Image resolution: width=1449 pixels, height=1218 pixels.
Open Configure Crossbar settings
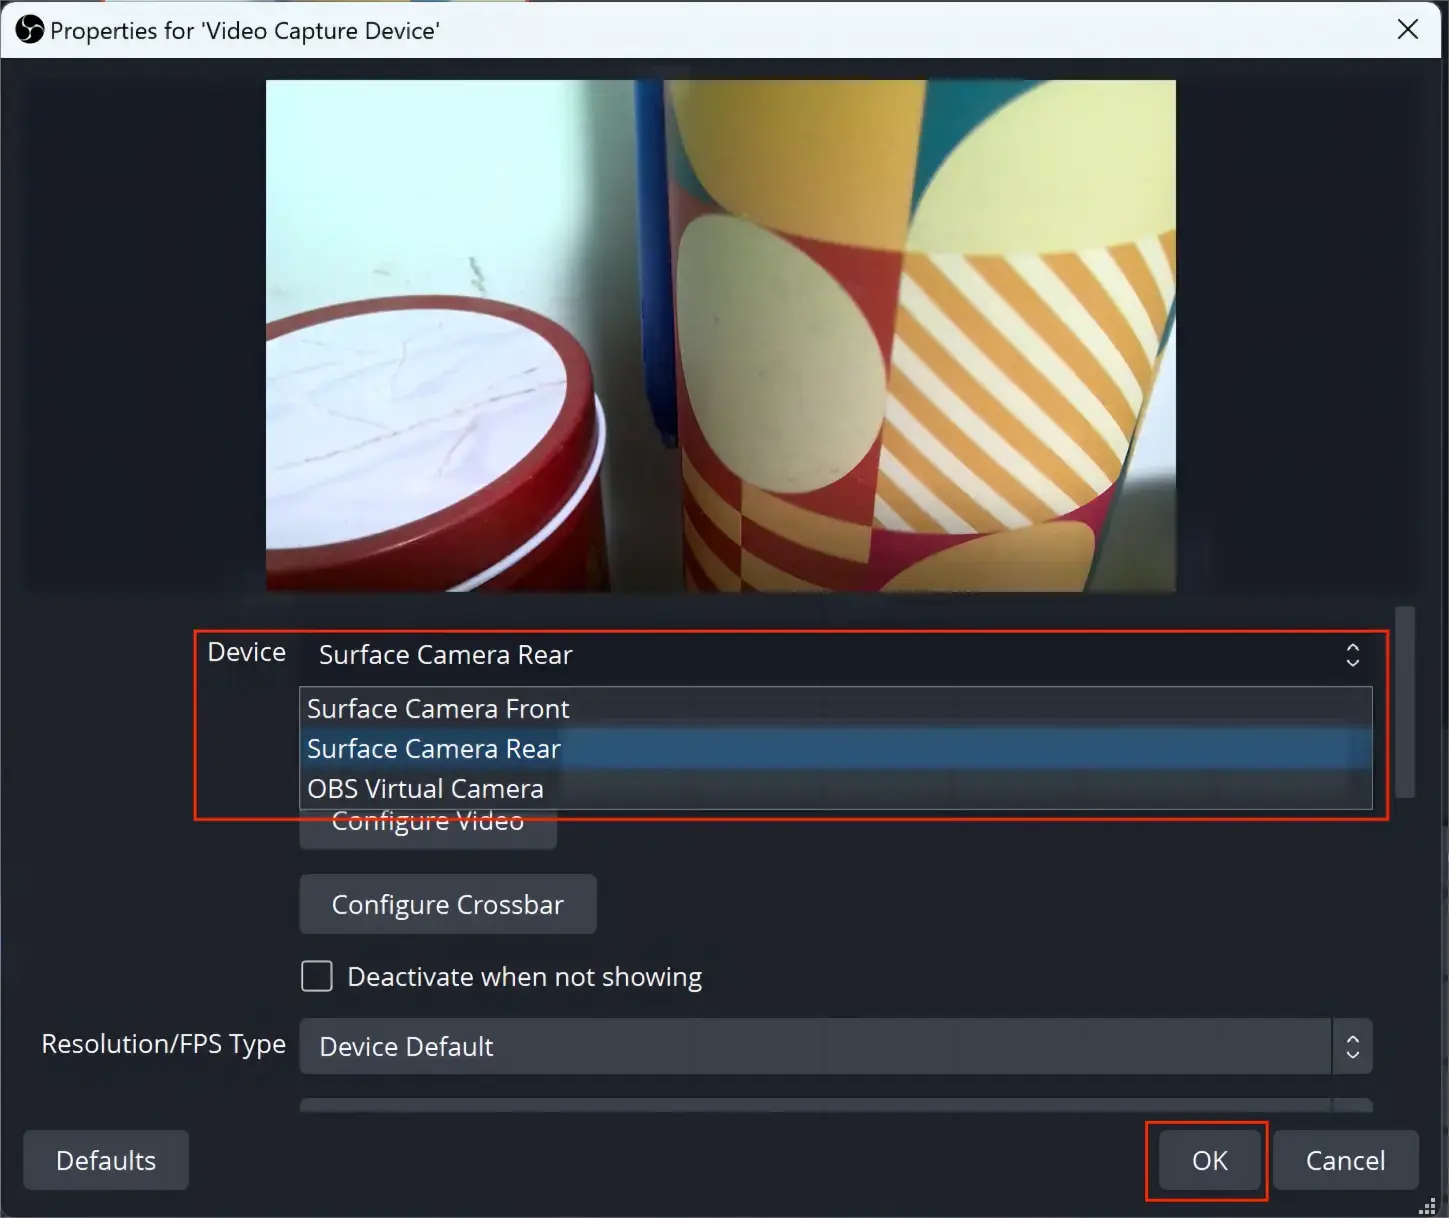click(x=448, y=905)
